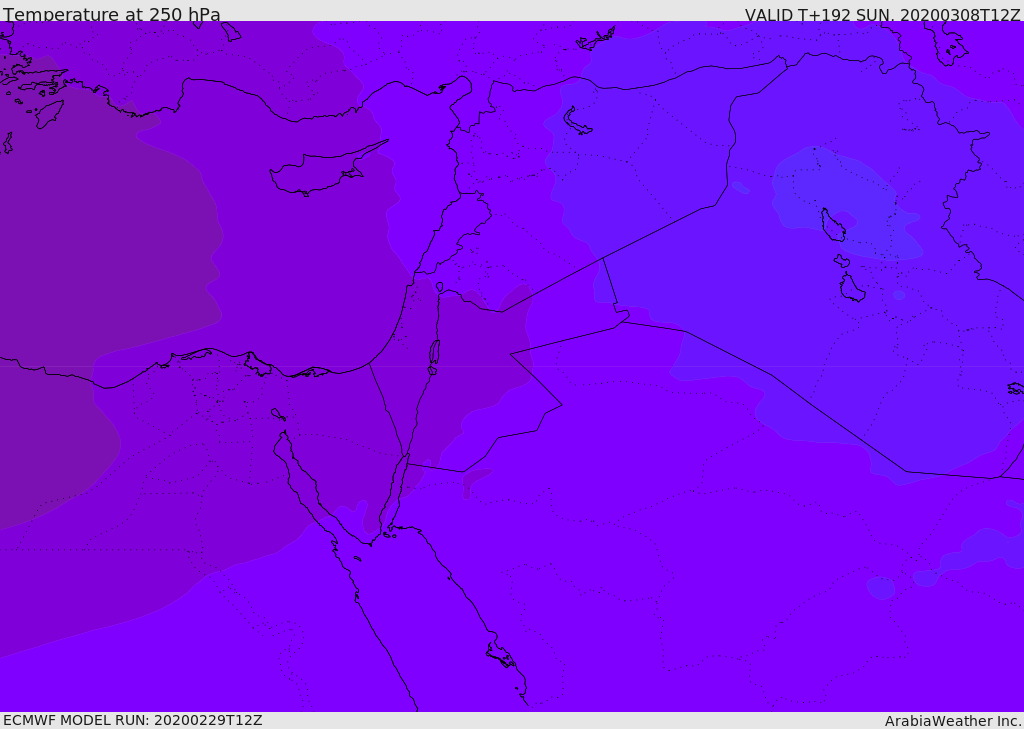Click the ECMWF MODEL RUN text
The height and width of the screenshot is (729, 1024).
[x=133, y=720]
